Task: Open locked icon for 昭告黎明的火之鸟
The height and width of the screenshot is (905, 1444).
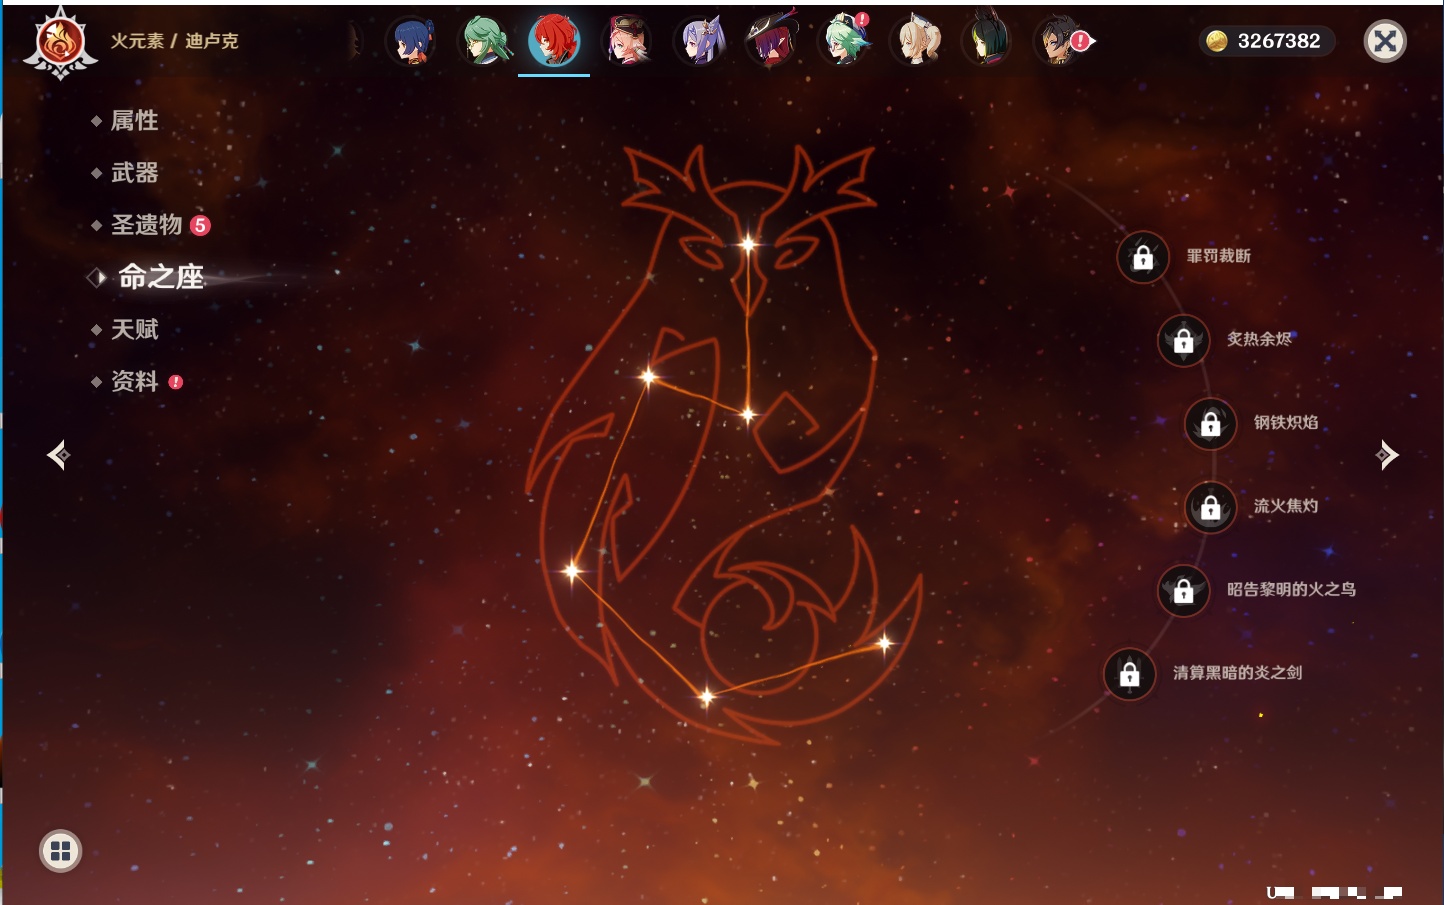Action: tap(1184, 590)
